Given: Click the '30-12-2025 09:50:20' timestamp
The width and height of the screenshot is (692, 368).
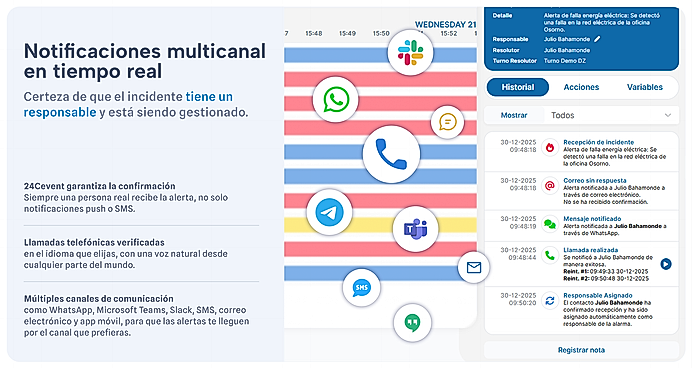Looking at the screenshot, I should point(518,299).
